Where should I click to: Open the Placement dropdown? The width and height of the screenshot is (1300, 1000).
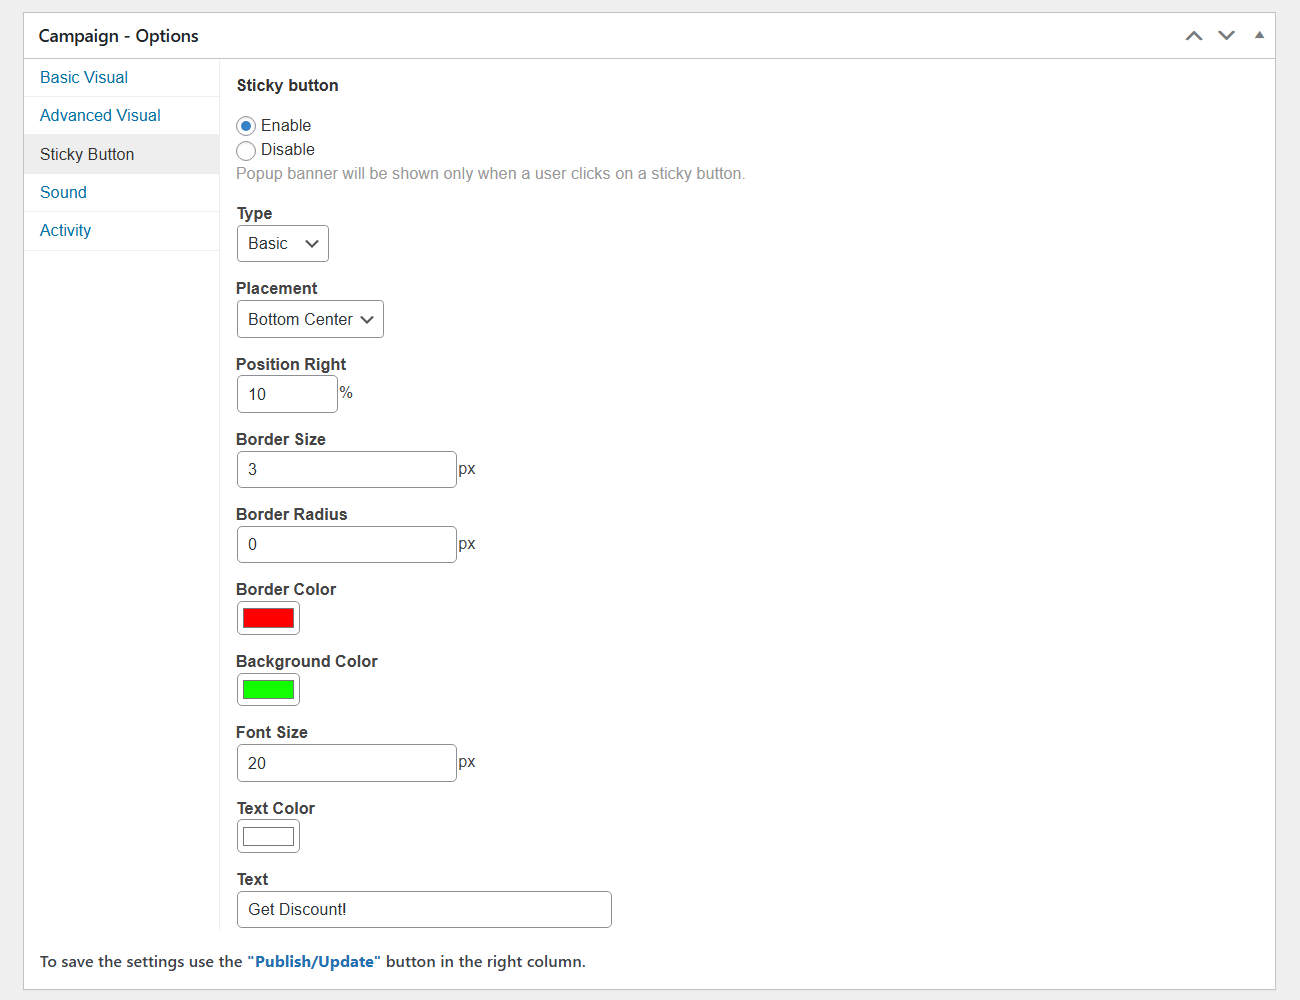tap(310, 320)
